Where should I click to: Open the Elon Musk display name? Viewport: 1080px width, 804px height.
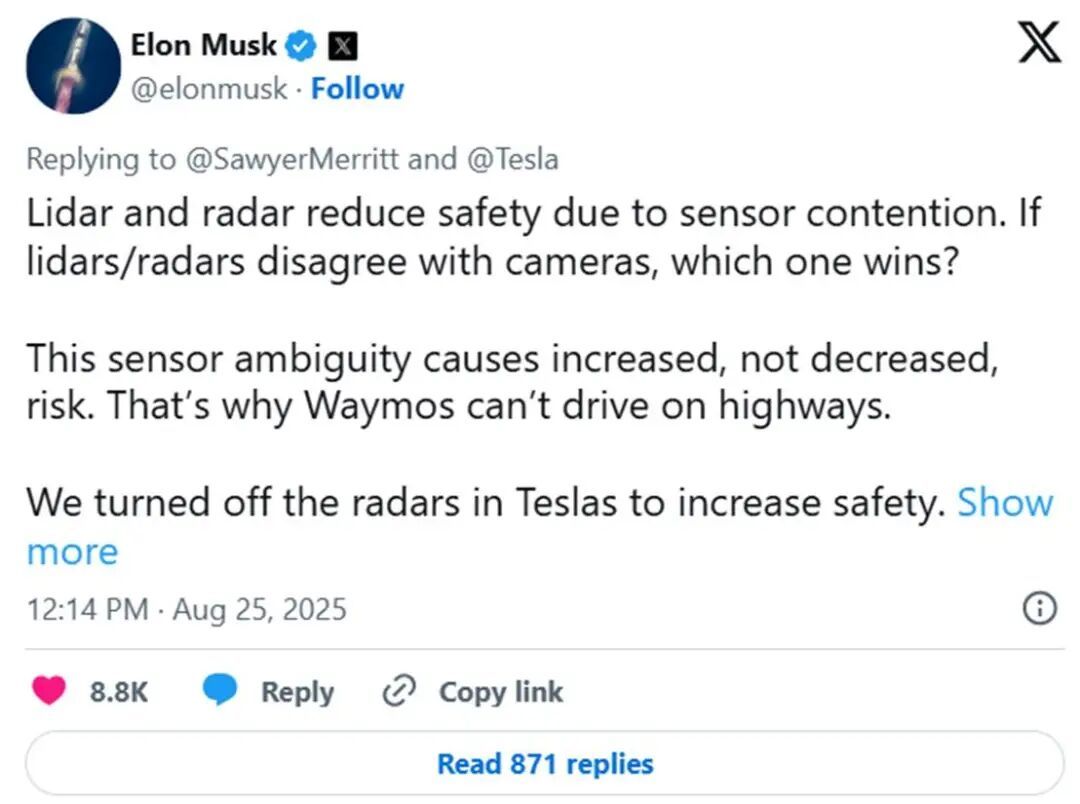pos(206,45)
